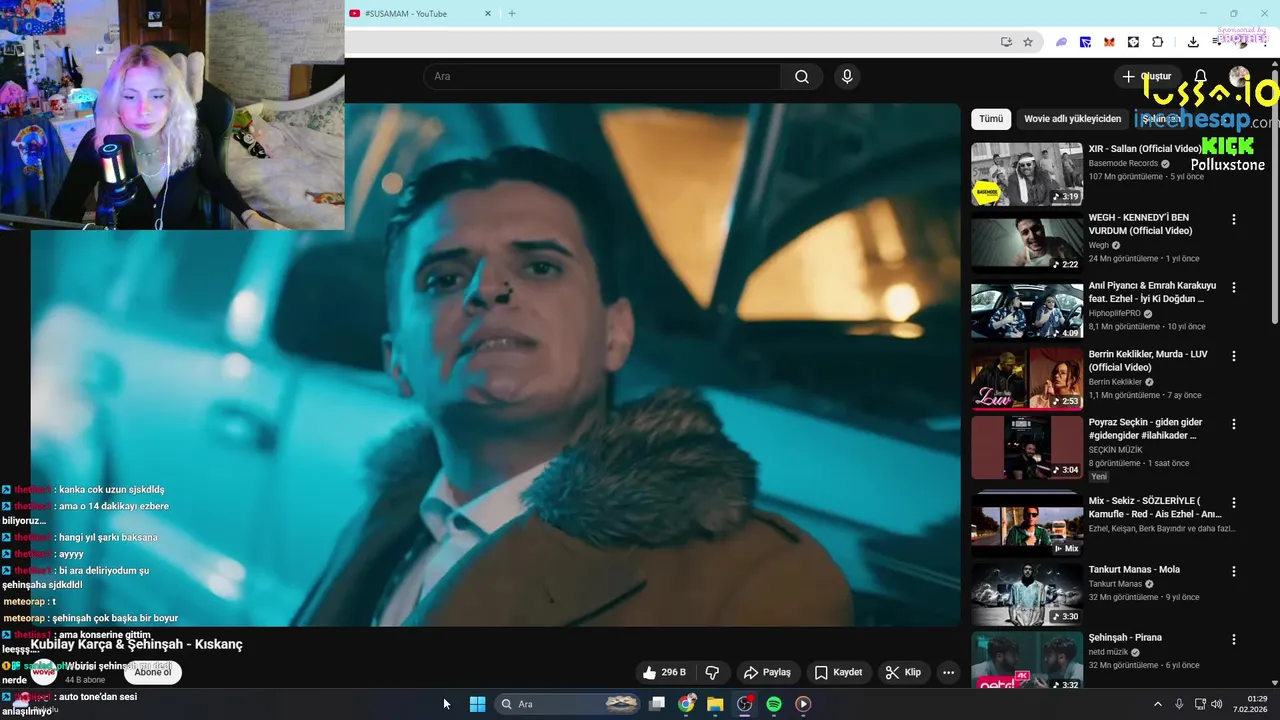The width and height of the screenshot is (1280, 720).
Task: Dislike the video with thumbs-down
Action: 713,672
